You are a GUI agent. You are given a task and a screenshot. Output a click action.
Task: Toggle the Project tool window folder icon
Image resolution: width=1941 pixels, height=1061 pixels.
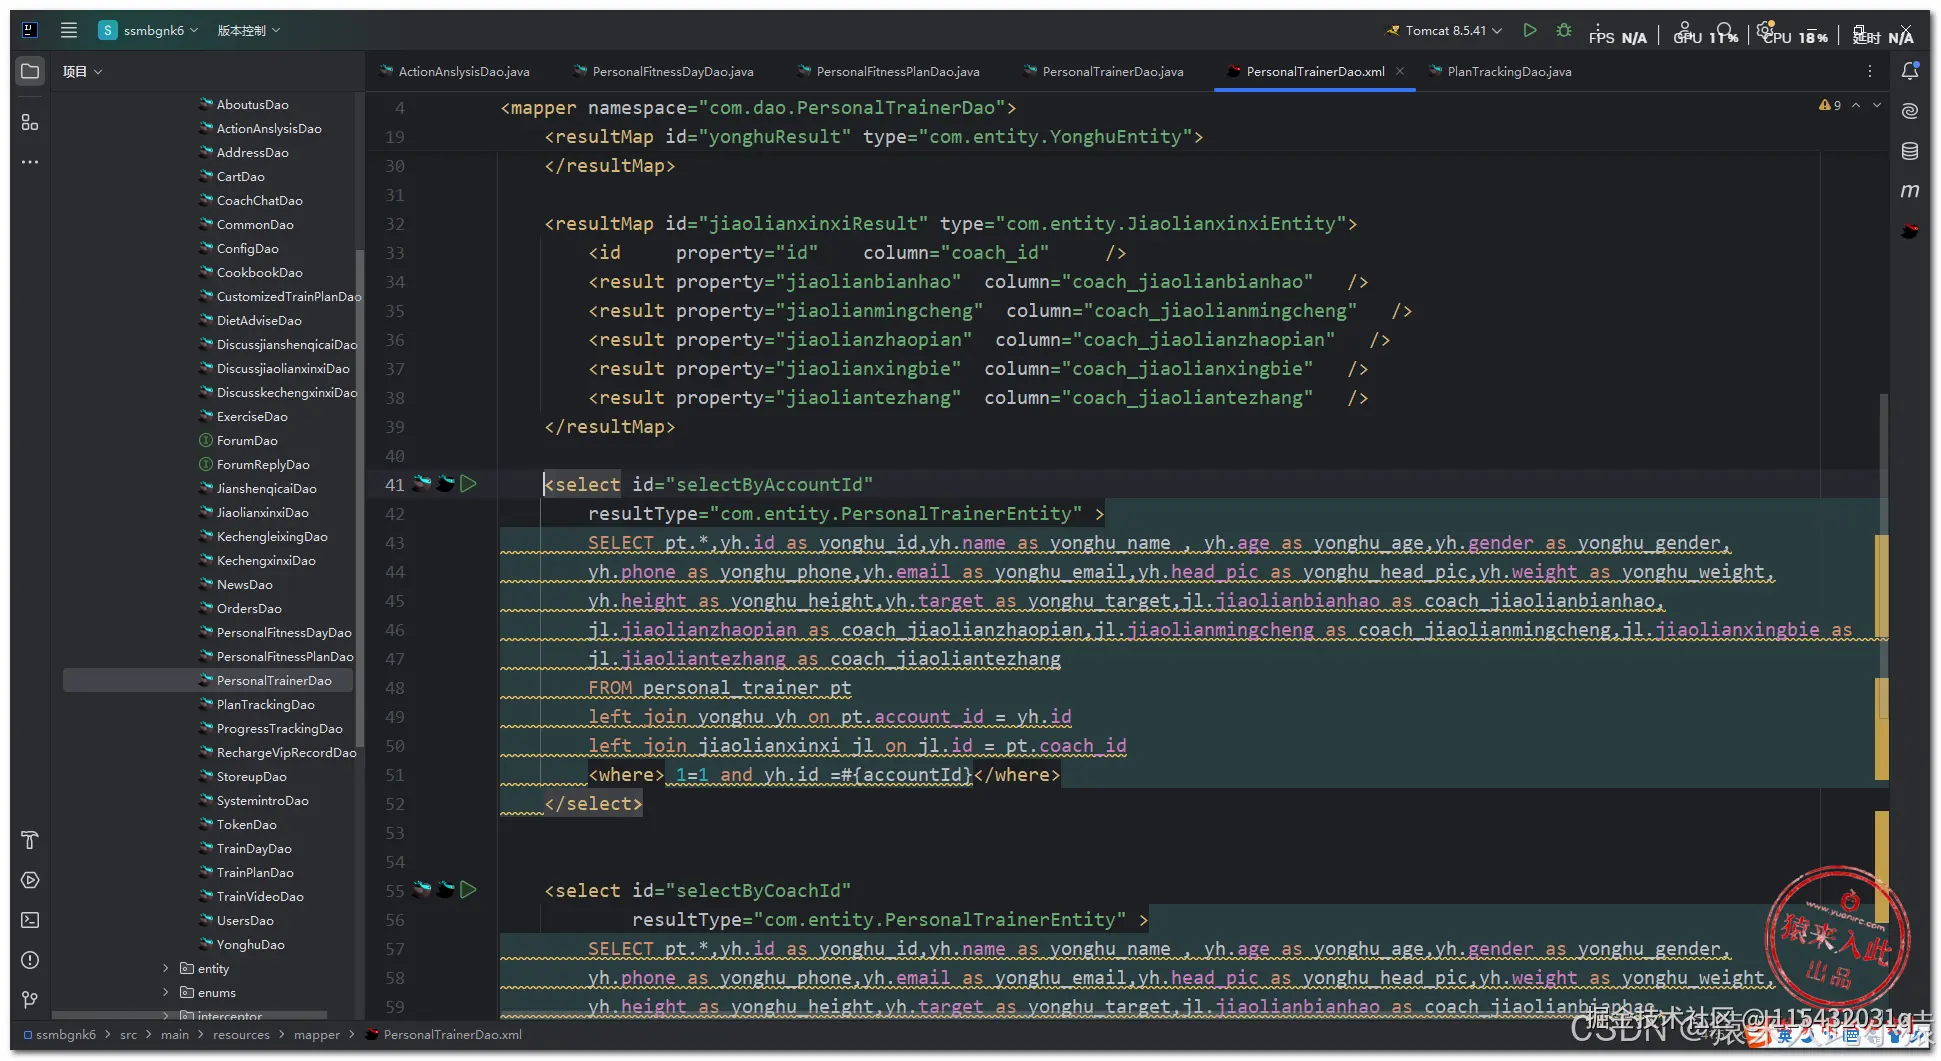click(30, 71)
